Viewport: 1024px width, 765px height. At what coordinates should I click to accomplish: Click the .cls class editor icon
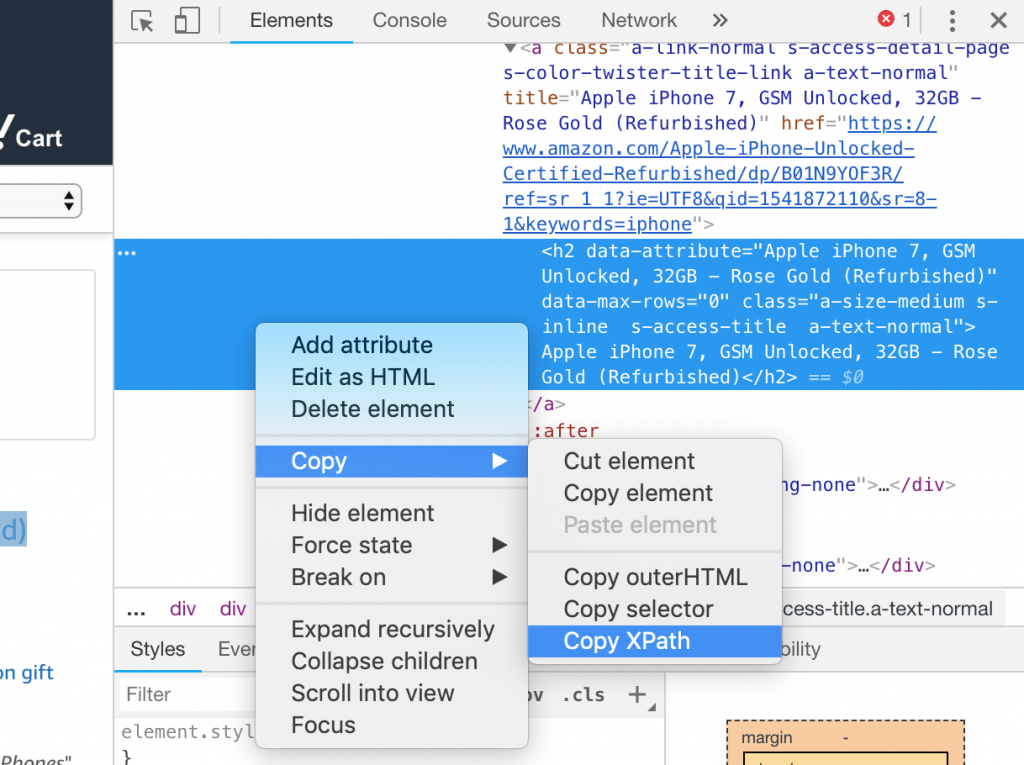pyautogui.click(x=583, y=694)
